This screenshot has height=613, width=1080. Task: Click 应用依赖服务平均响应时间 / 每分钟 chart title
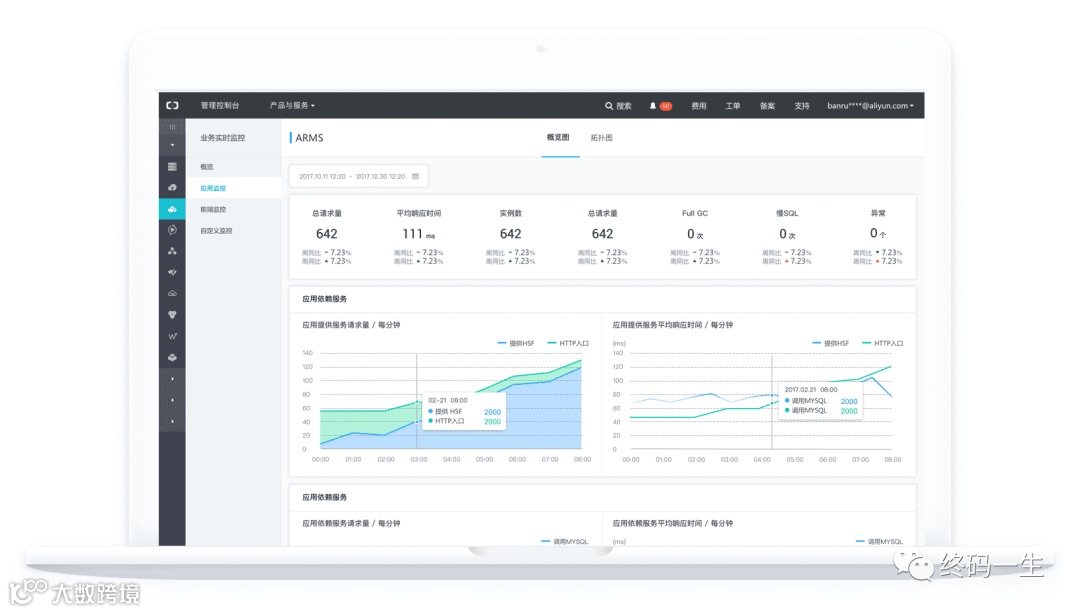(673, 523)
